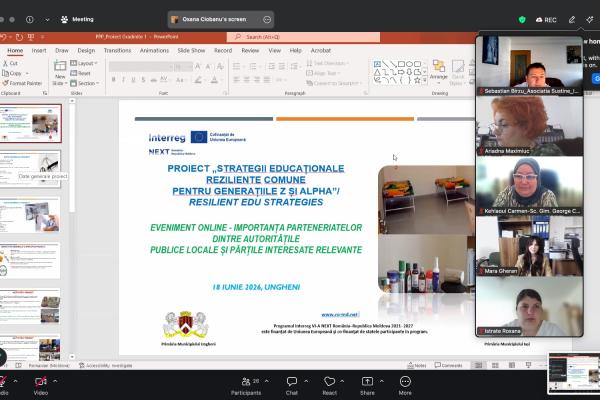Activate the Format Painter
600x400 pixels.
click(x=22, y=83)
